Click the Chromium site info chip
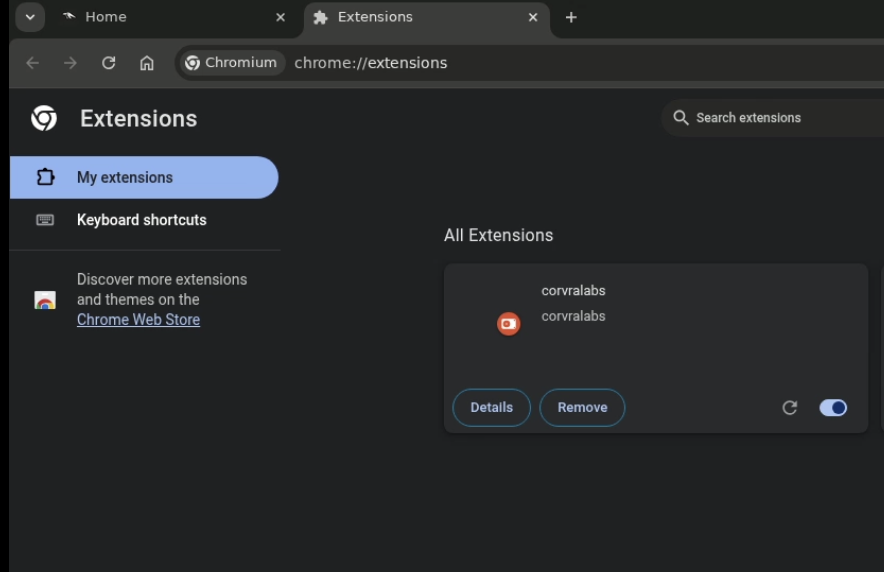Viewport: 884px width, 572px height. click(x=232, y=63)
